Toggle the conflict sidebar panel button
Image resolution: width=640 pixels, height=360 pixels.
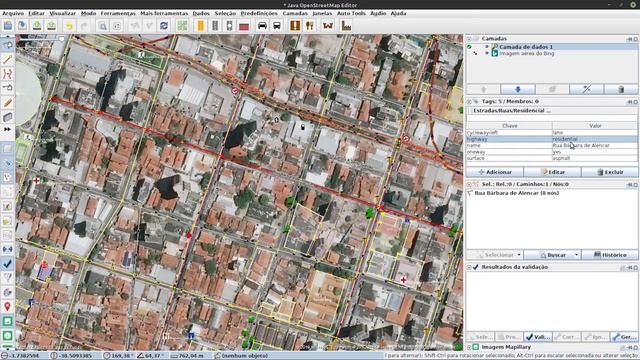point(7,249)
